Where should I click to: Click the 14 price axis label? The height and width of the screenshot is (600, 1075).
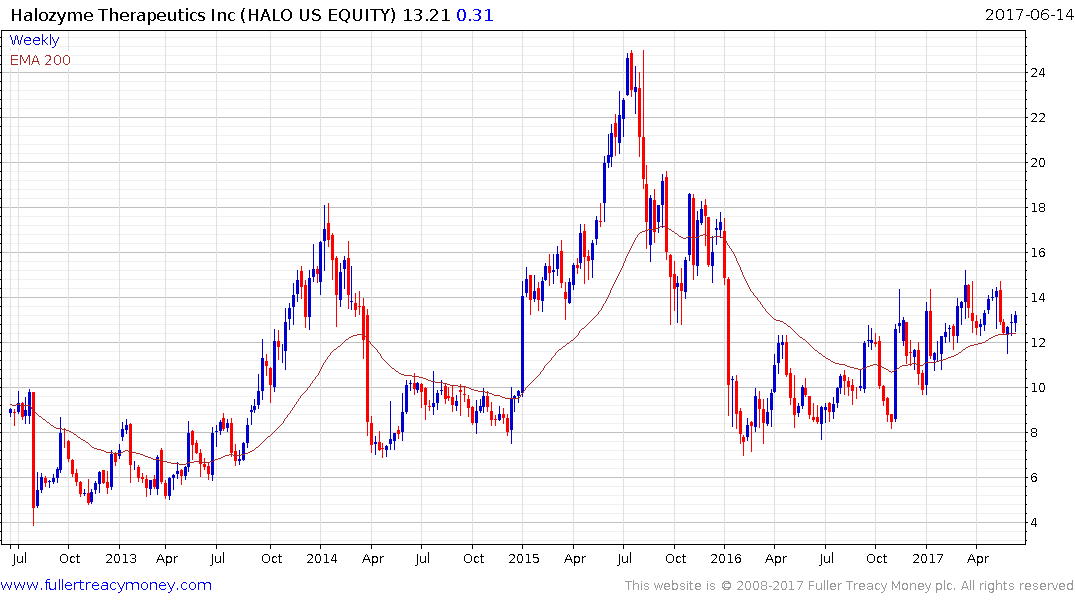tap(1038, 298)
